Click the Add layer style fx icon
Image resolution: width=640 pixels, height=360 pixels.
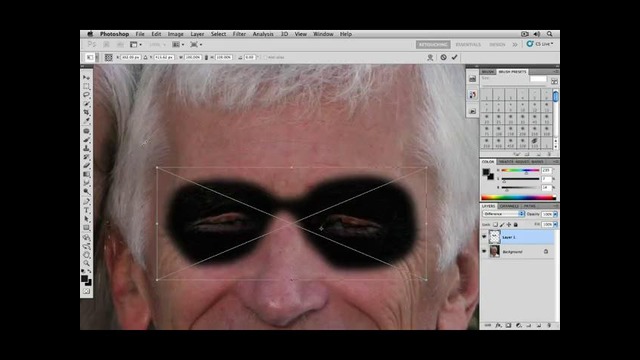point(498,325)
